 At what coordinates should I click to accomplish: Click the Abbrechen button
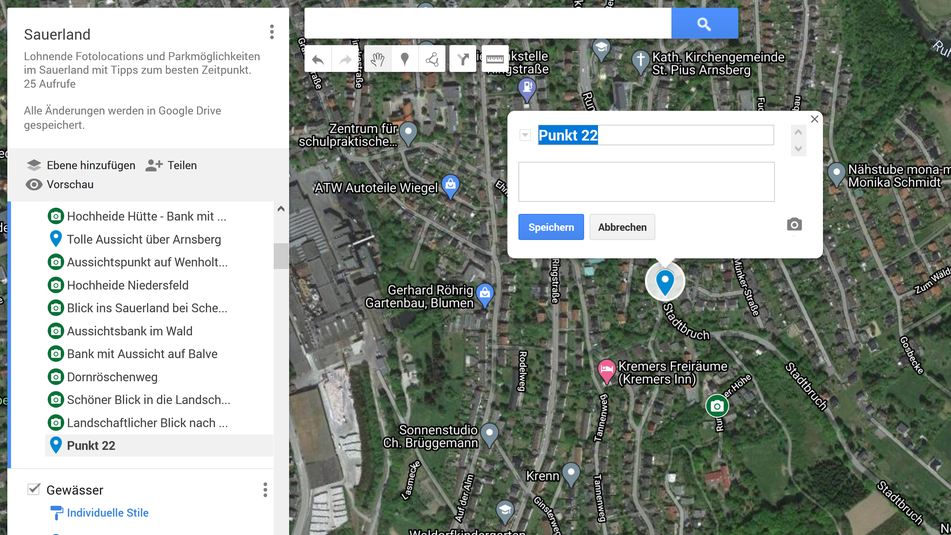click(622, 227)
